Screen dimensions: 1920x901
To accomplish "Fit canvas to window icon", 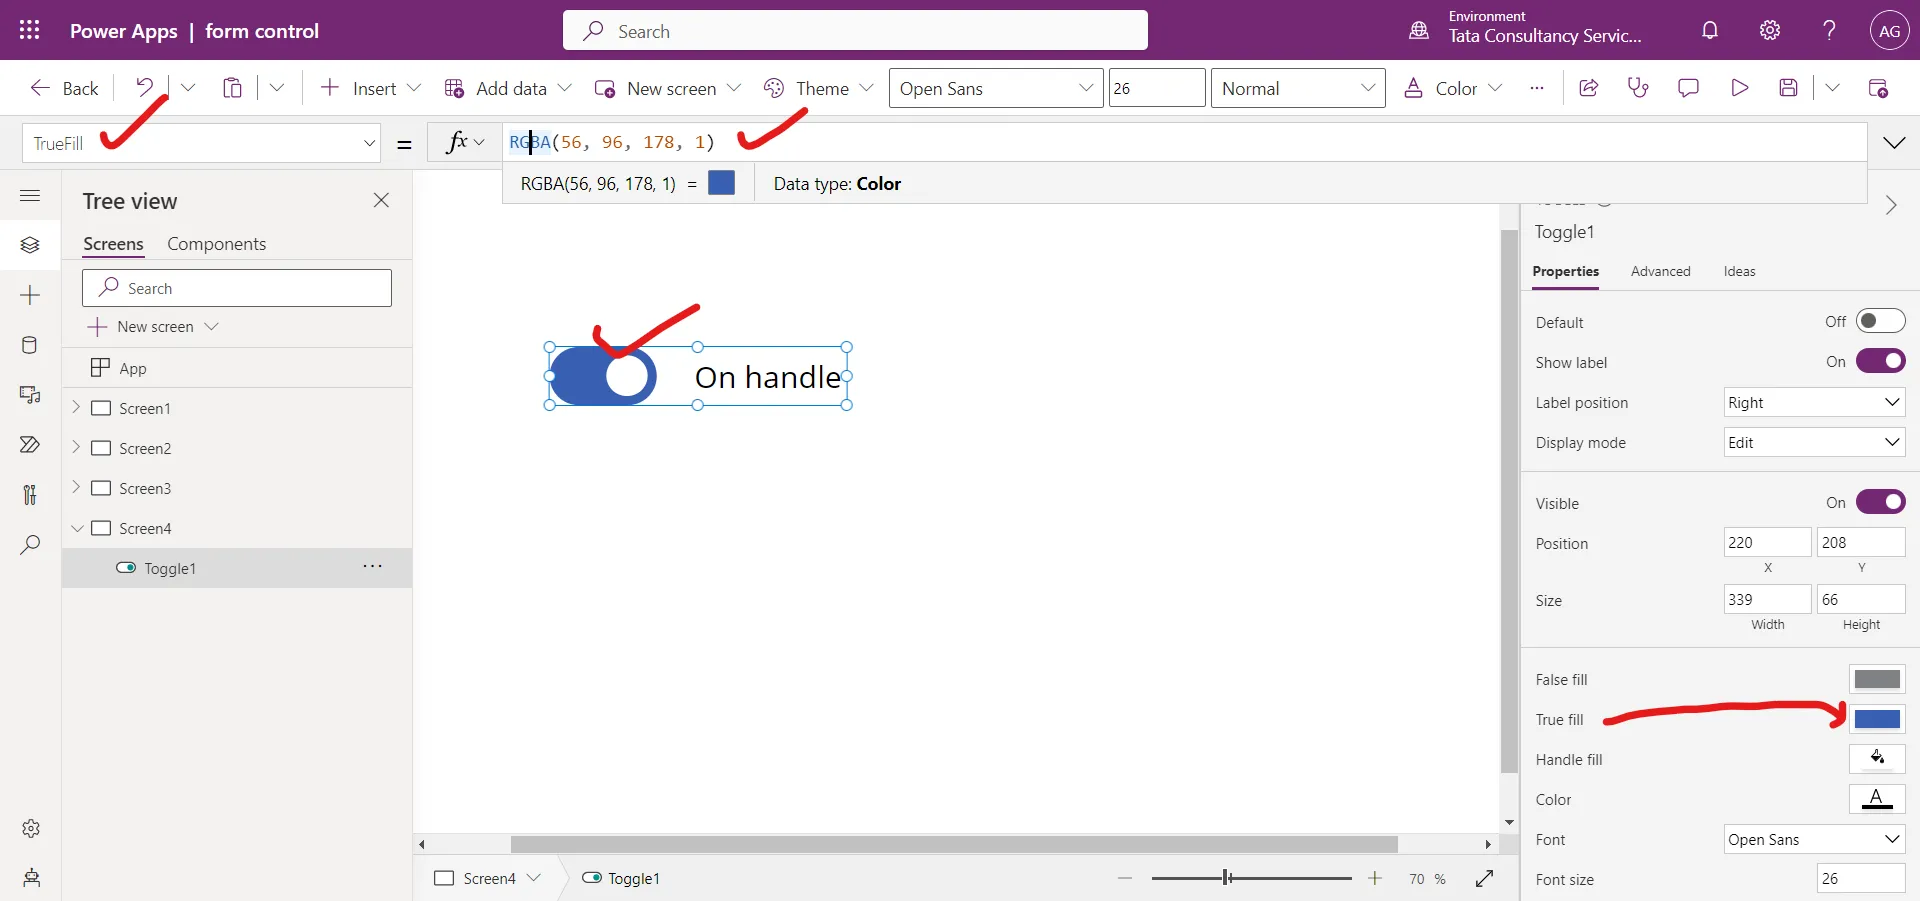I will (x=1484, y=878).
